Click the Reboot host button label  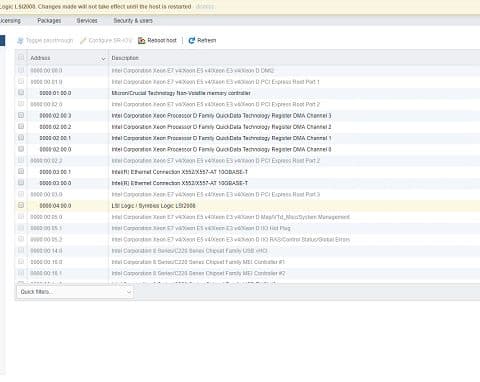(x=162, y=40)
